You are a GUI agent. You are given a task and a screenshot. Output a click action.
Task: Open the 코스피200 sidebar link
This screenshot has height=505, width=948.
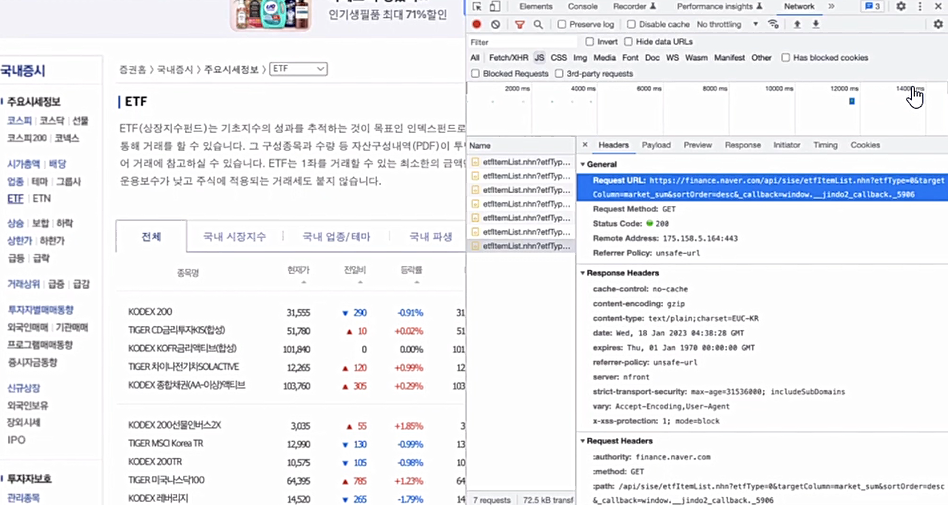(x=27, y=138)
